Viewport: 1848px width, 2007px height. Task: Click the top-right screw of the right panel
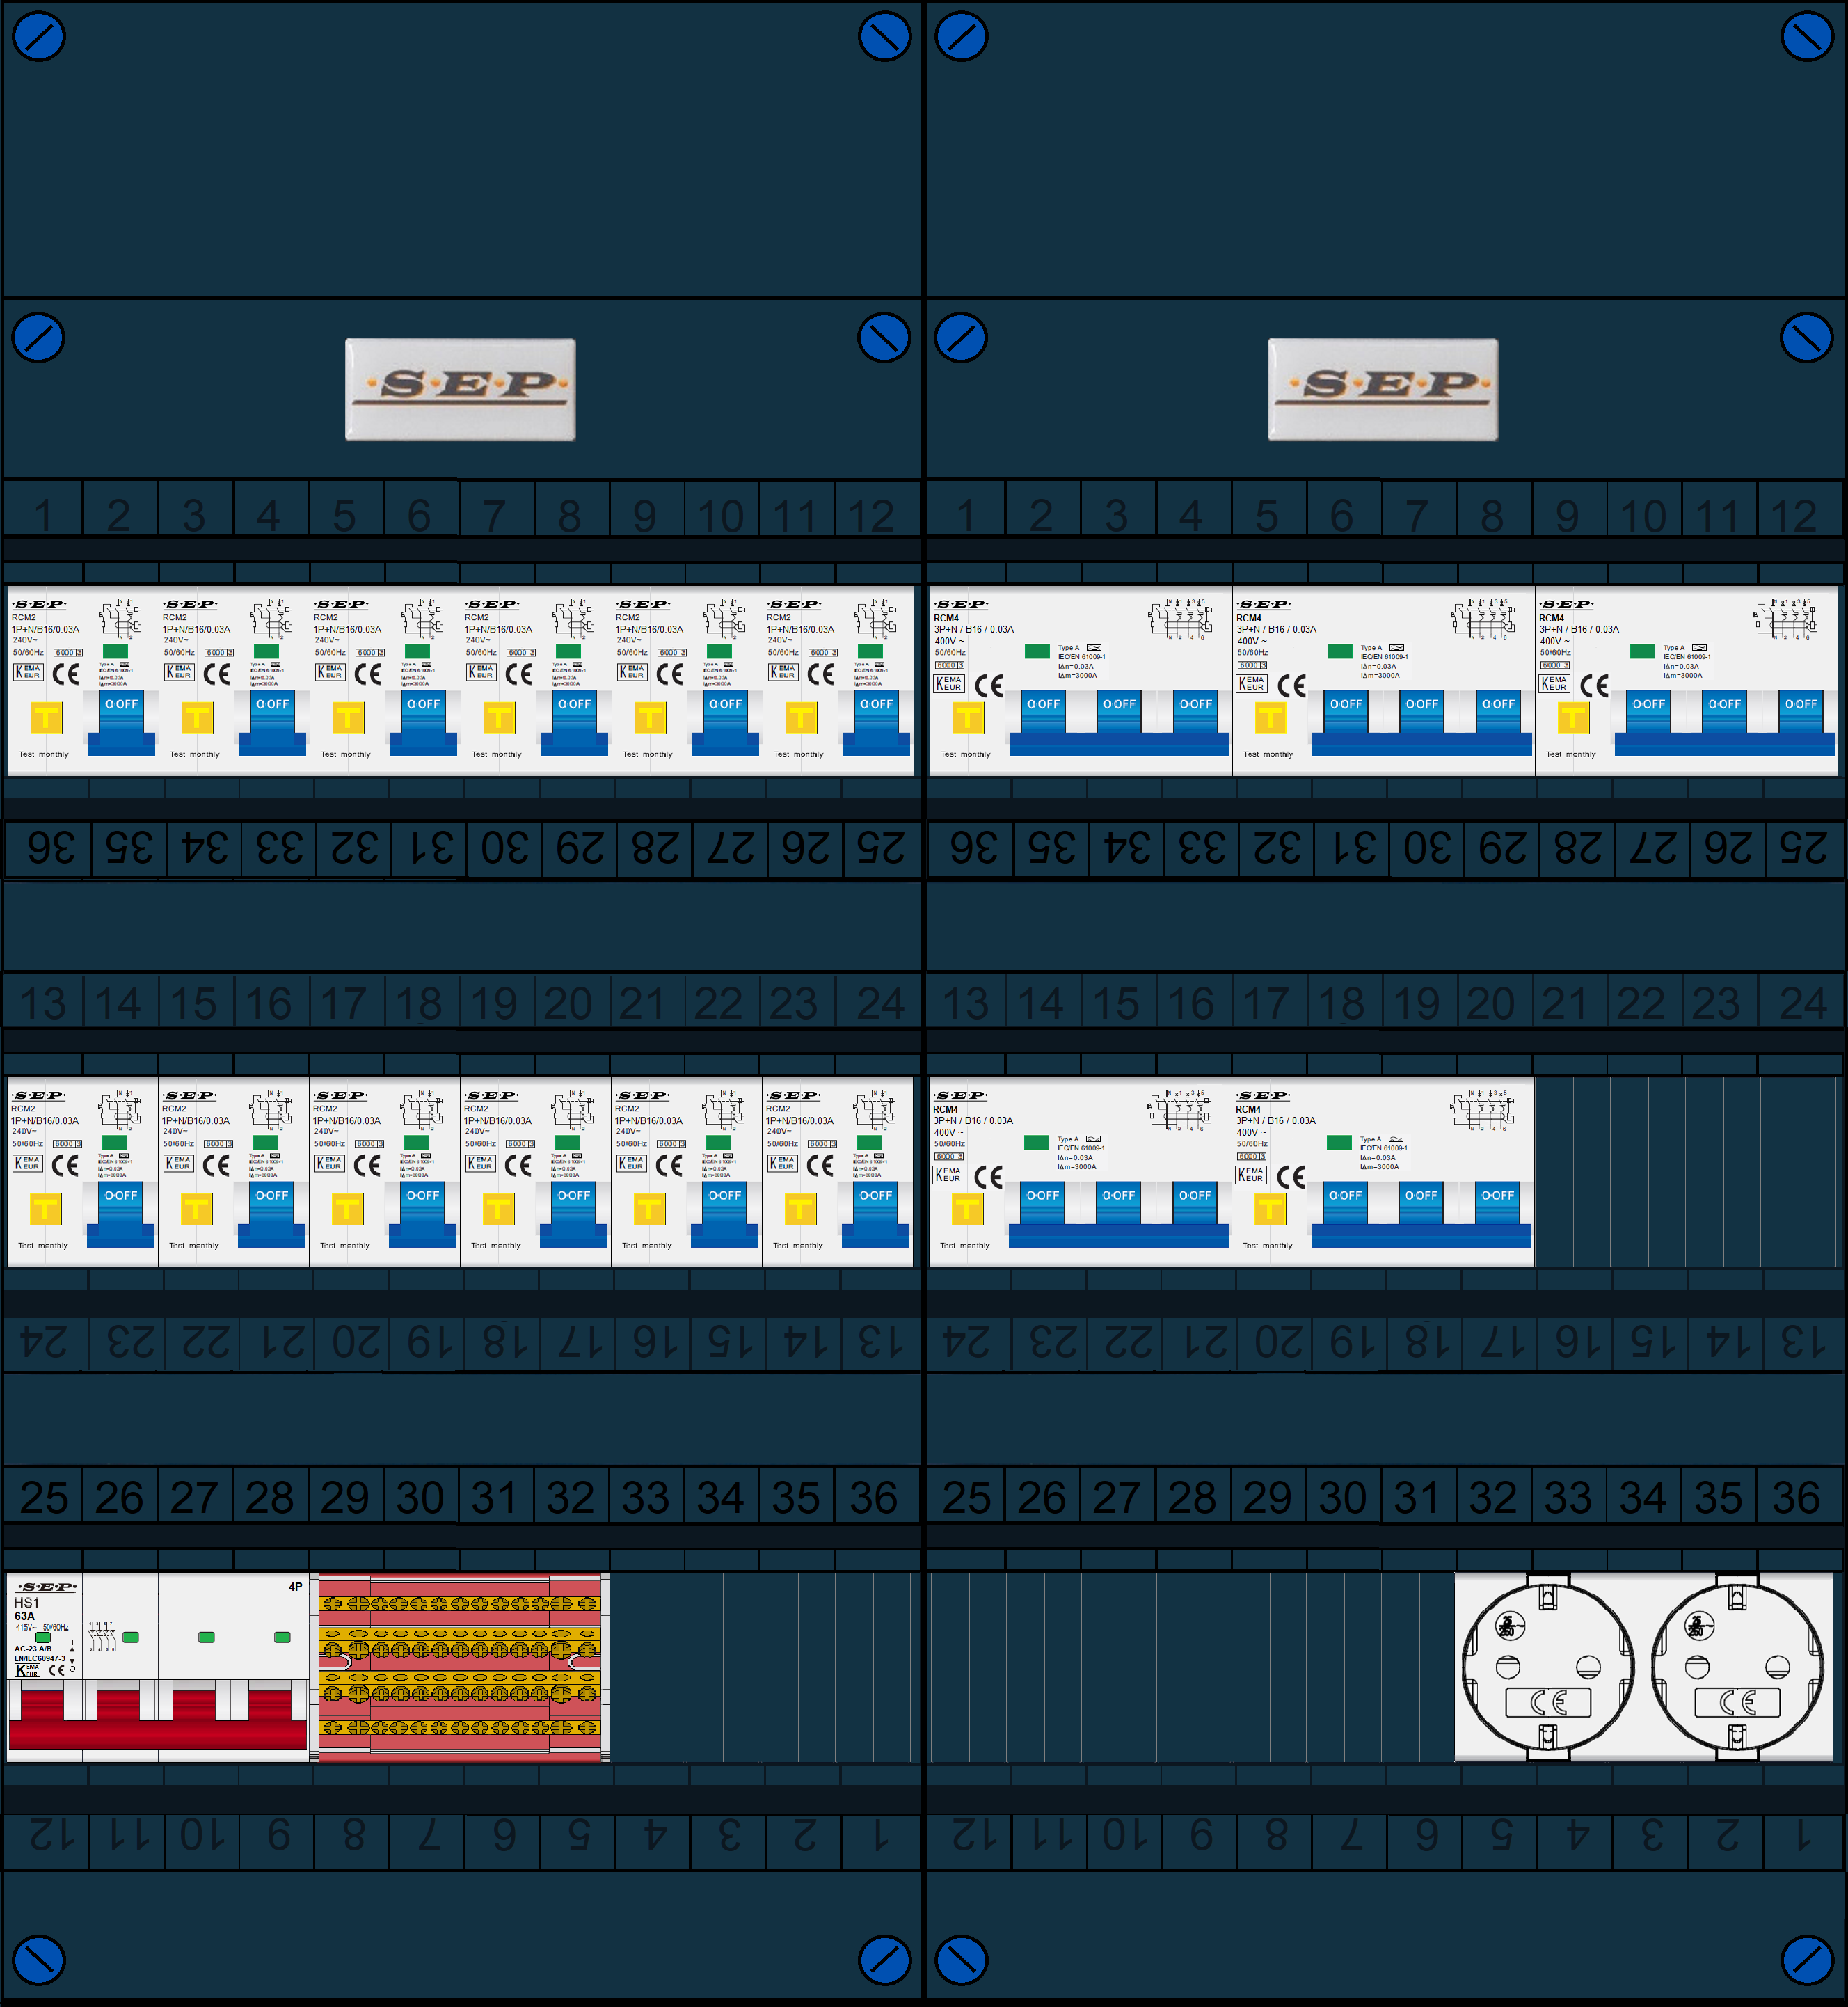(1807, 36)
